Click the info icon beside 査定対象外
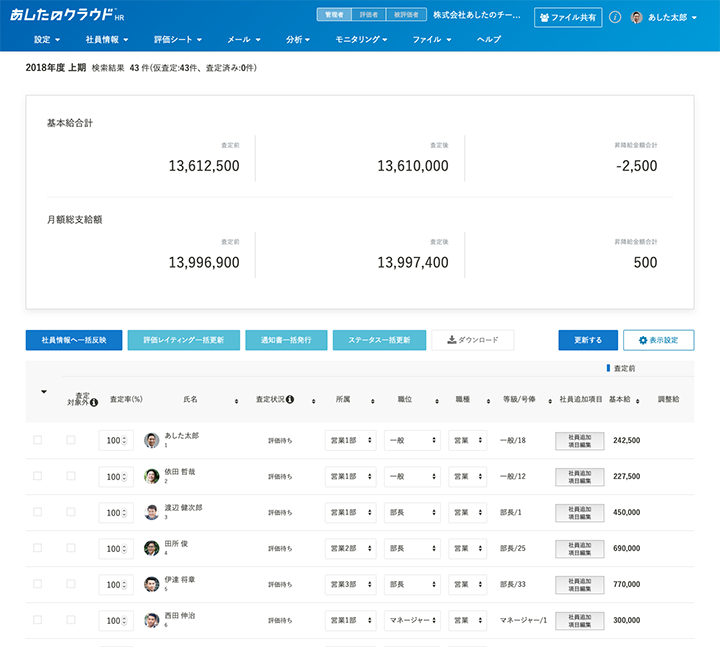The width and height of the screenshot is (720, 647). click(x=94, y=403)
